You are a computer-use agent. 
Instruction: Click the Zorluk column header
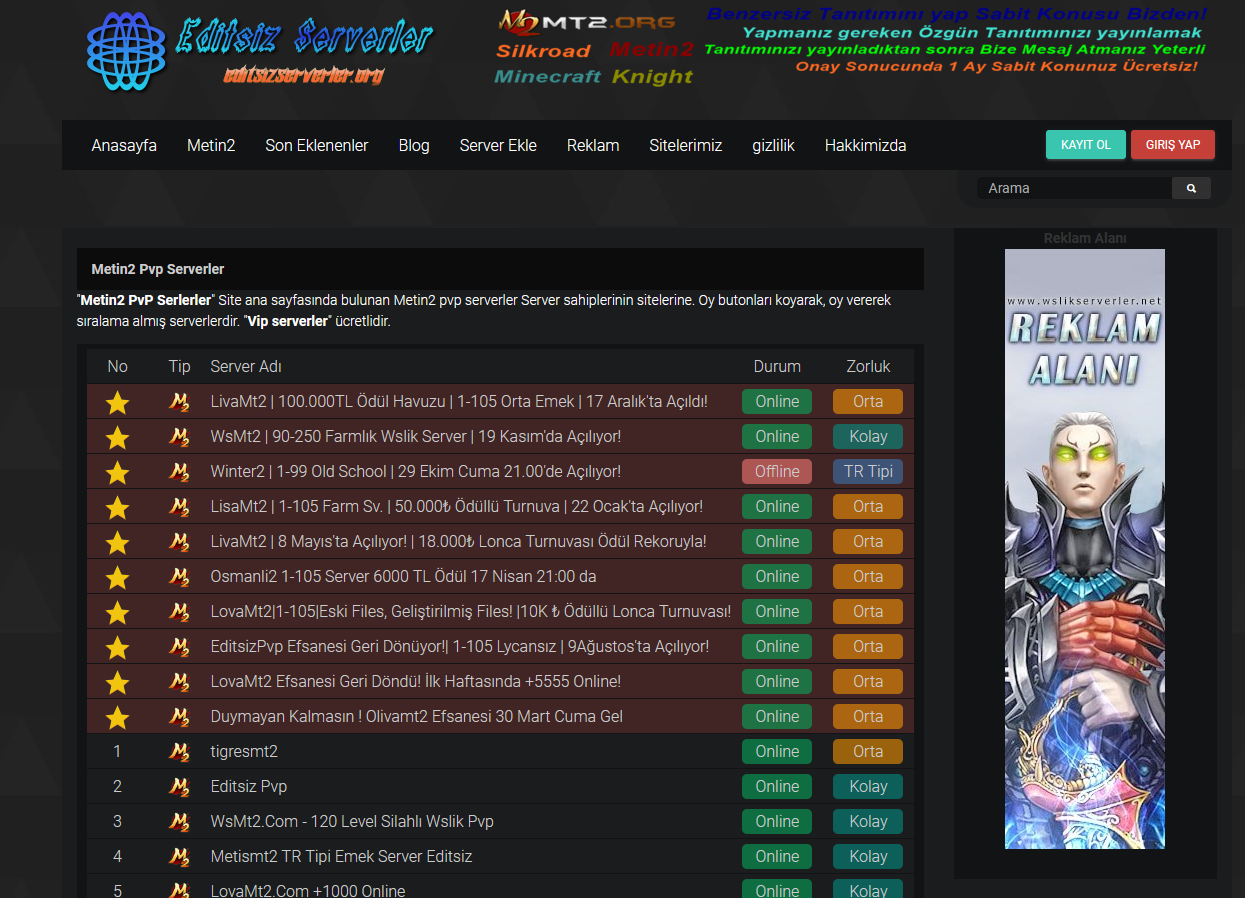(x=868, y=367)
